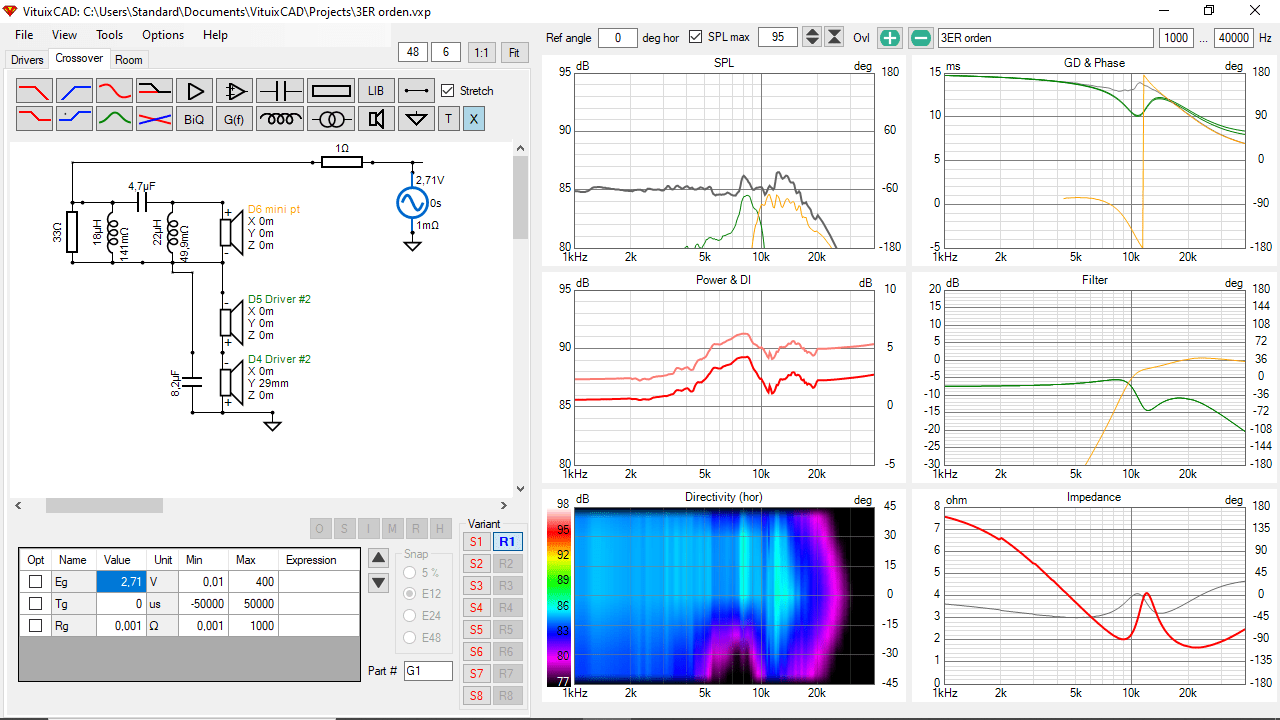Click the T toolbar button
Screen dimensions: 1280x720
click(x=448, y=119)
